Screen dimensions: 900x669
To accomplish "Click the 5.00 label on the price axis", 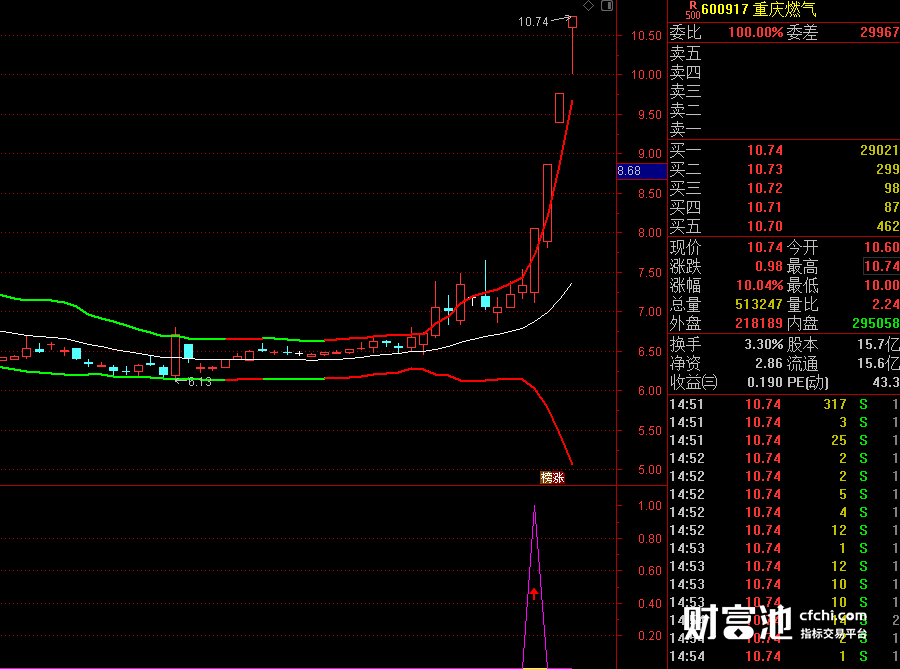I will click(650, 469).
